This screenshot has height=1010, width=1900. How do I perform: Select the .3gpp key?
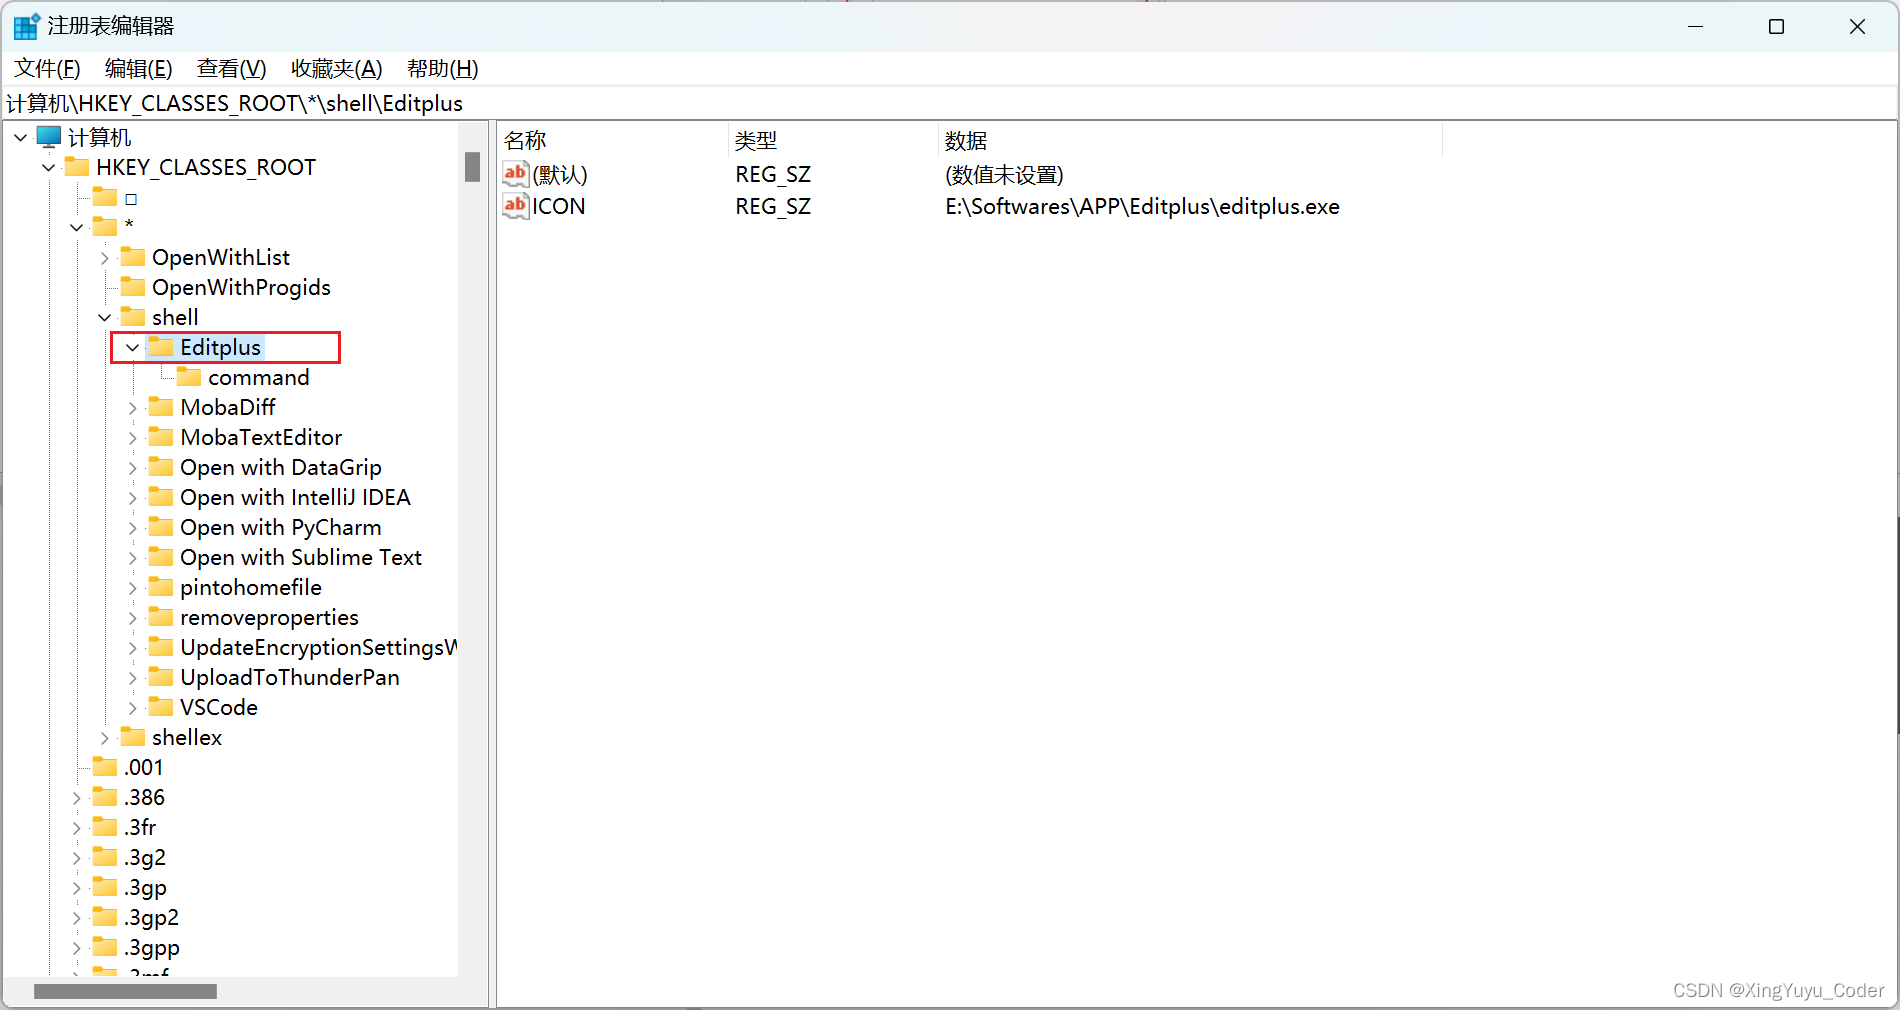click(x=152, y=948)
